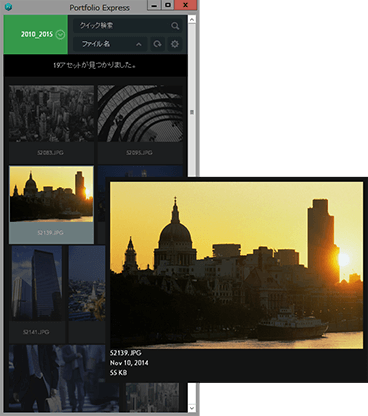This screenshot has width=368, height=416.
Task: Click the 52095.JPG filename label
Action: [139, 153]
